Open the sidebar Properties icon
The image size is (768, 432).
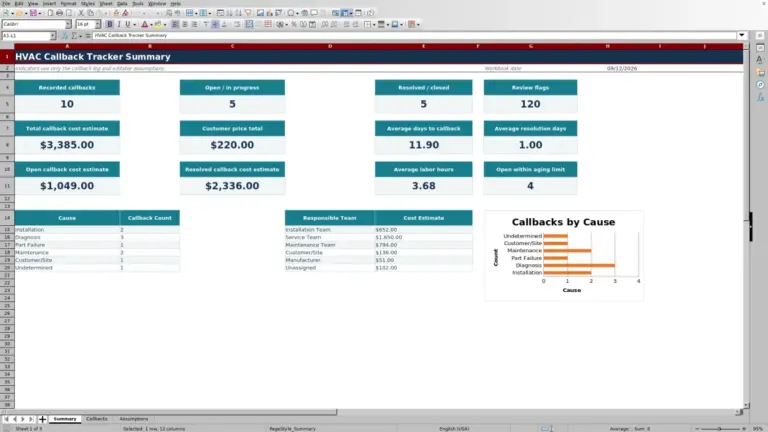tap(760, 48)
